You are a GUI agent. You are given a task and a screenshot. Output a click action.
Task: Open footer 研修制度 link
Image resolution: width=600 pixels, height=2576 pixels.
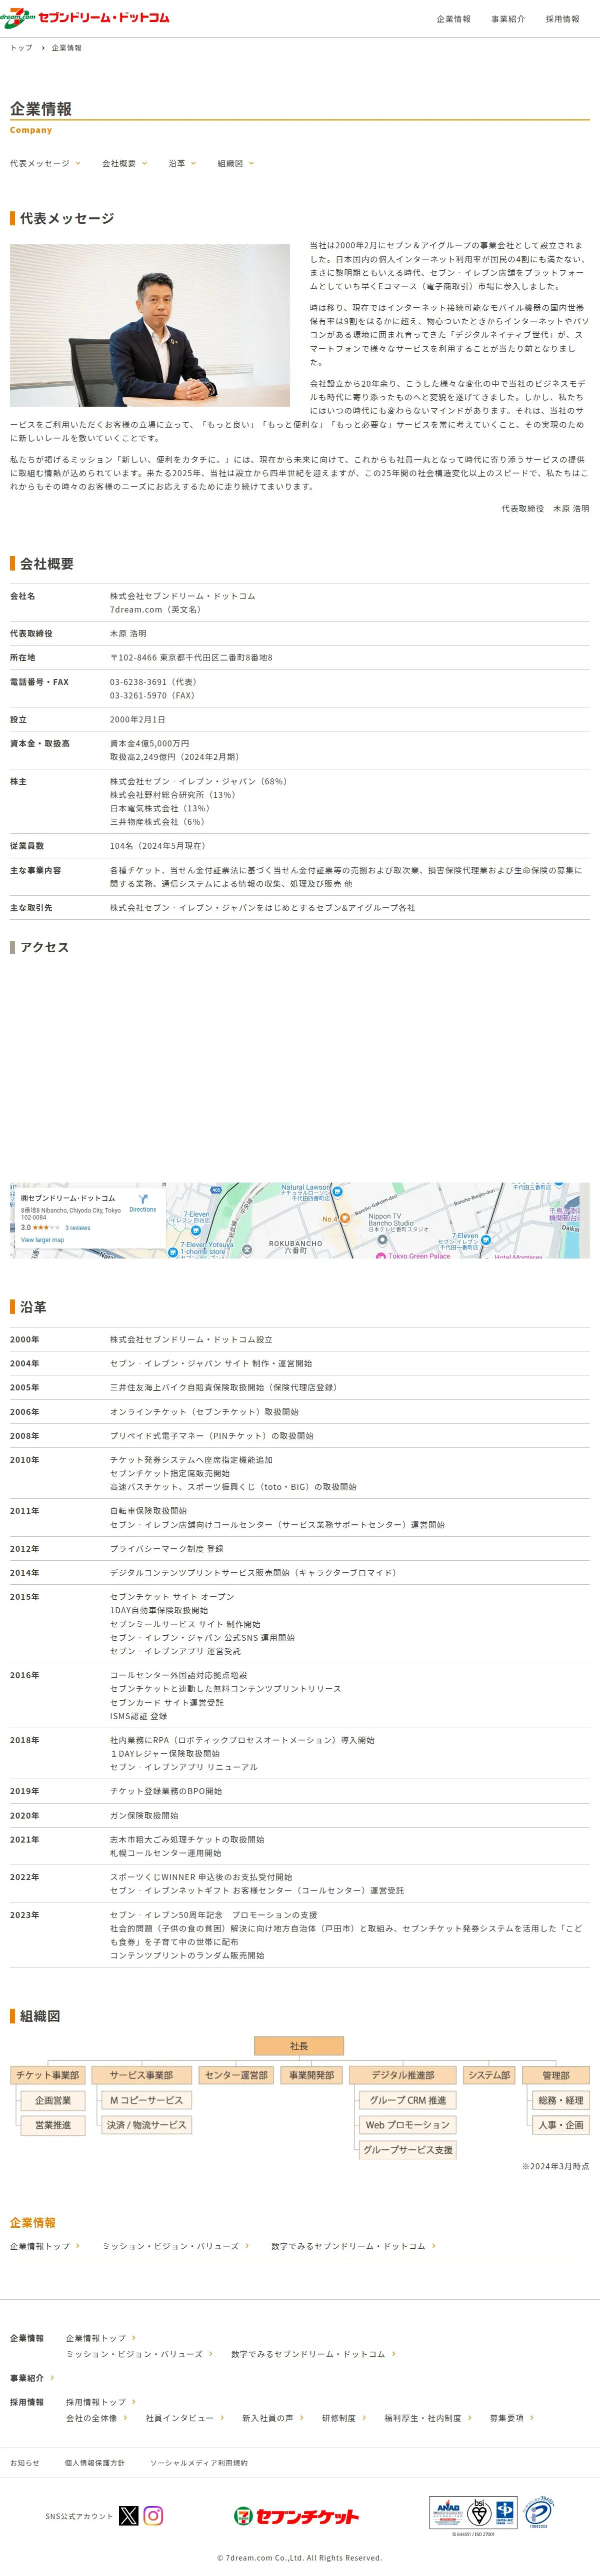pyautogui.click(x=343, y=2418)
